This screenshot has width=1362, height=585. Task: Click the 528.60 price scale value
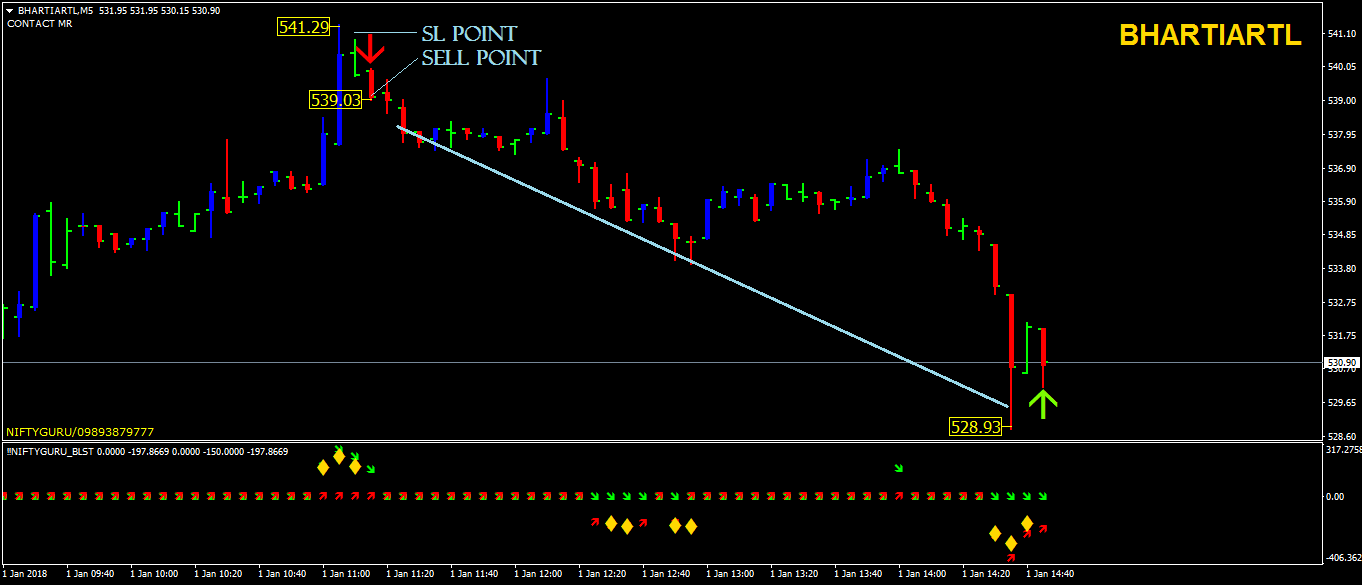[x=1340, y=436]
